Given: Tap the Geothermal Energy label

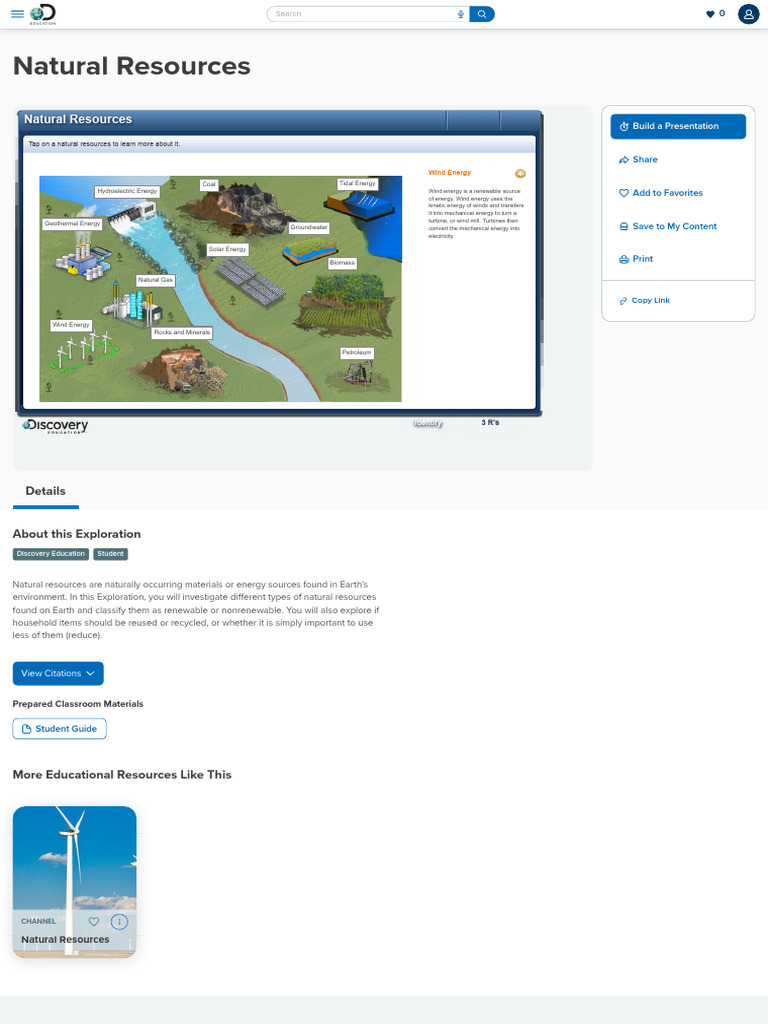Looking at the screenshot, I should click(x=72, y=223).
